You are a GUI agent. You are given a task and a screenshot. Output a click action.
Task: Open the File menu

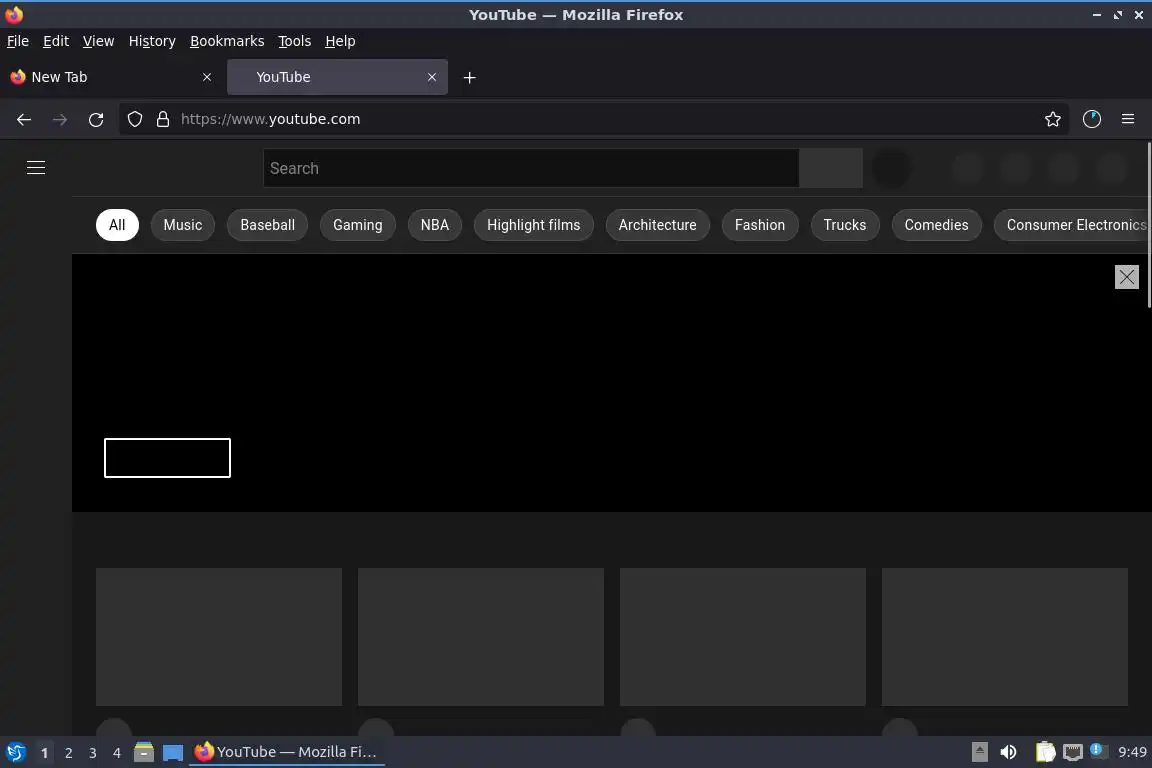[x=18, y=41]
